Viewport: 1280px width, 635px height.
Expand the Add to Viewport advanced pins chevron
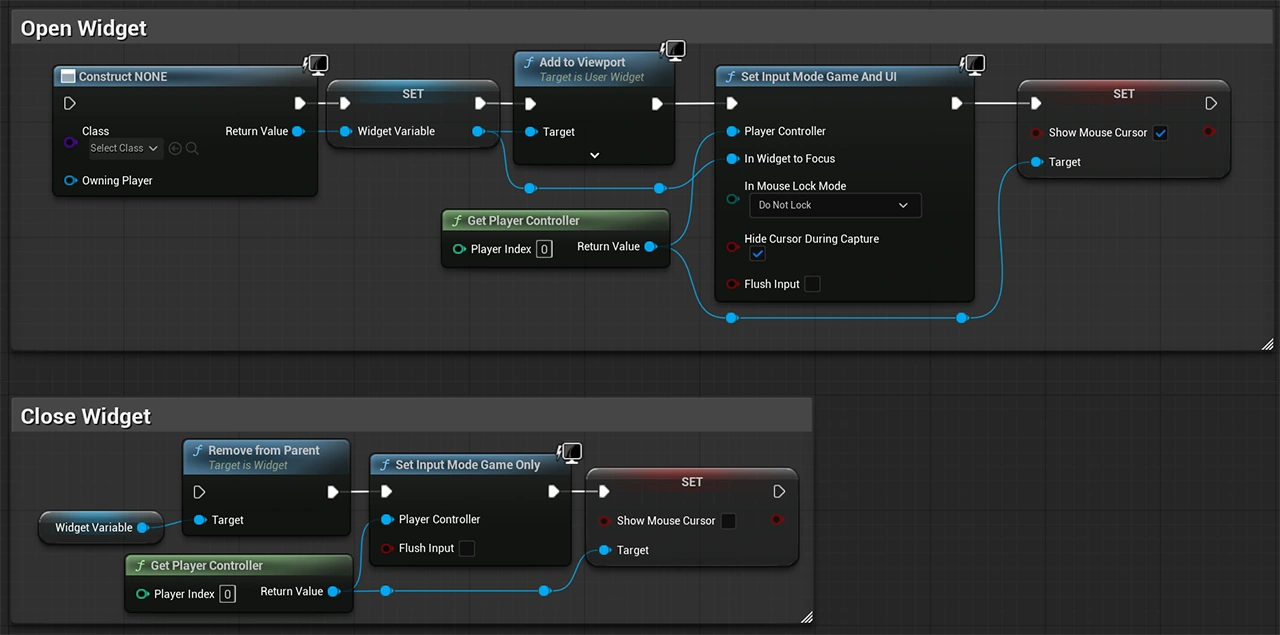[x=594, y=155]
